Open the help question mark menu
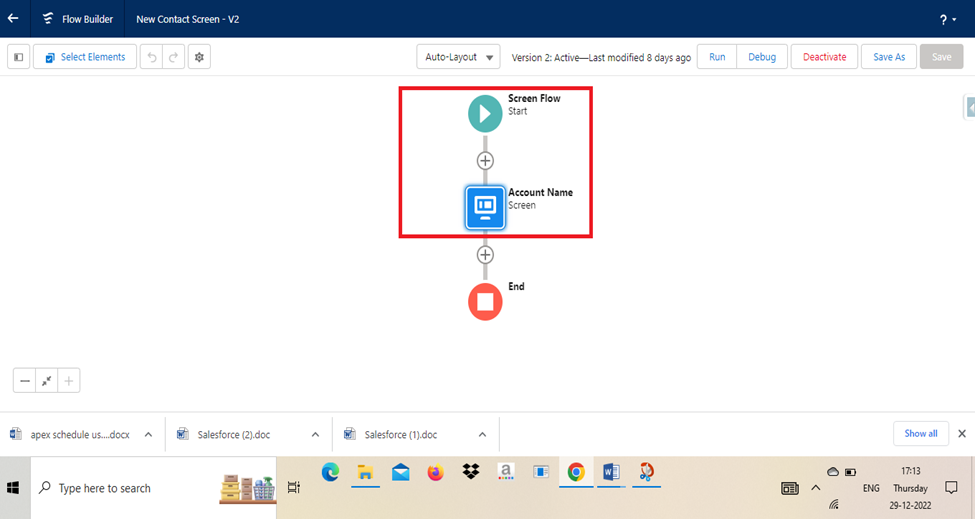 (947, 19)
